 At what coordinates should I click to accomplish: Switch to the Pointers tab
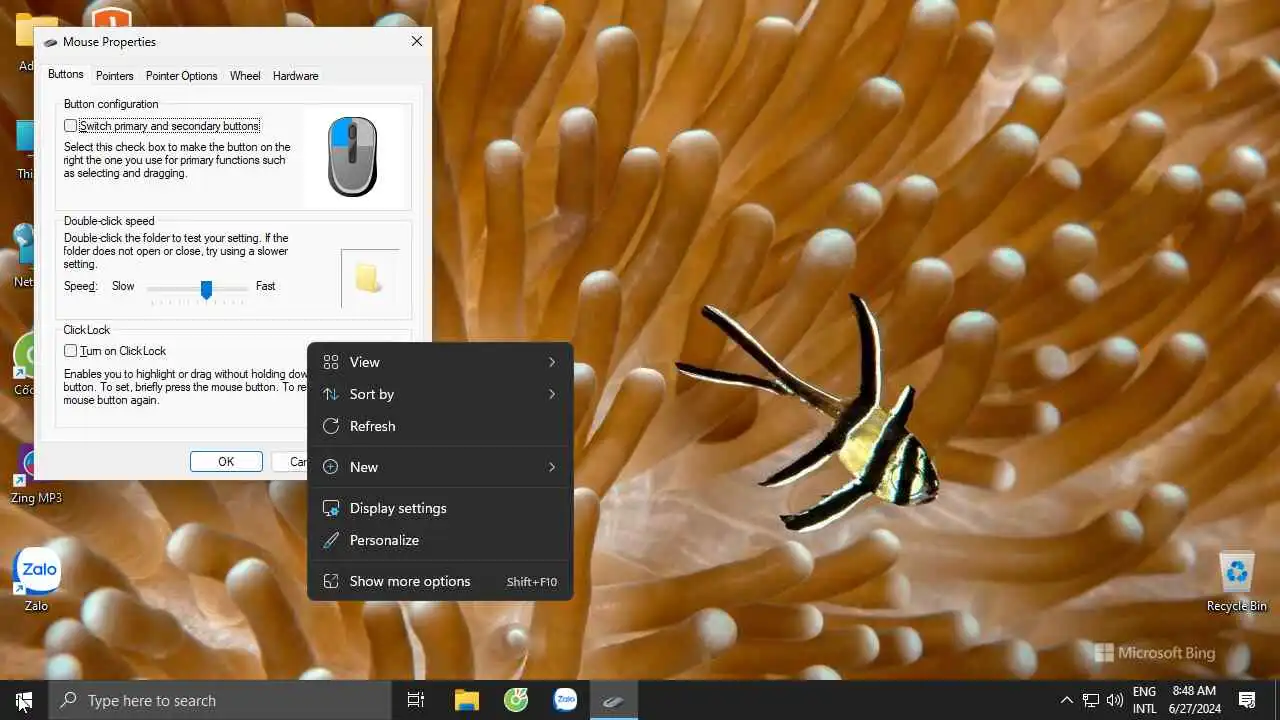[x=115, y=76]
